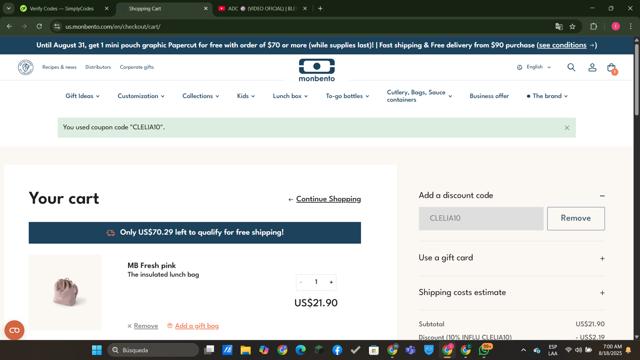Follow the Continue Shopping link

(x=328, y=199)
